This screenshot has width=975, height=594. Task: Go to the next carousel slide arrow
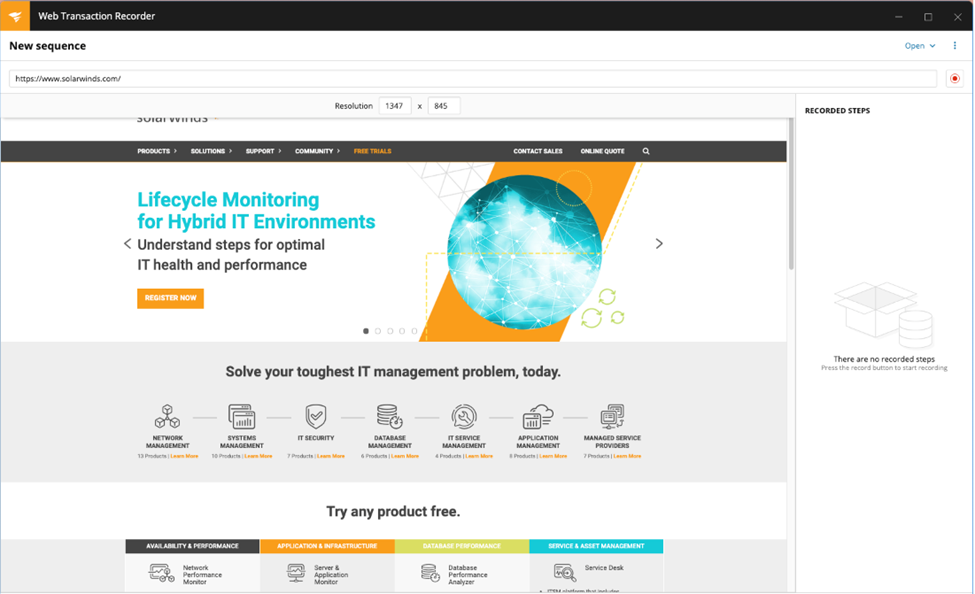pos(659,244)
